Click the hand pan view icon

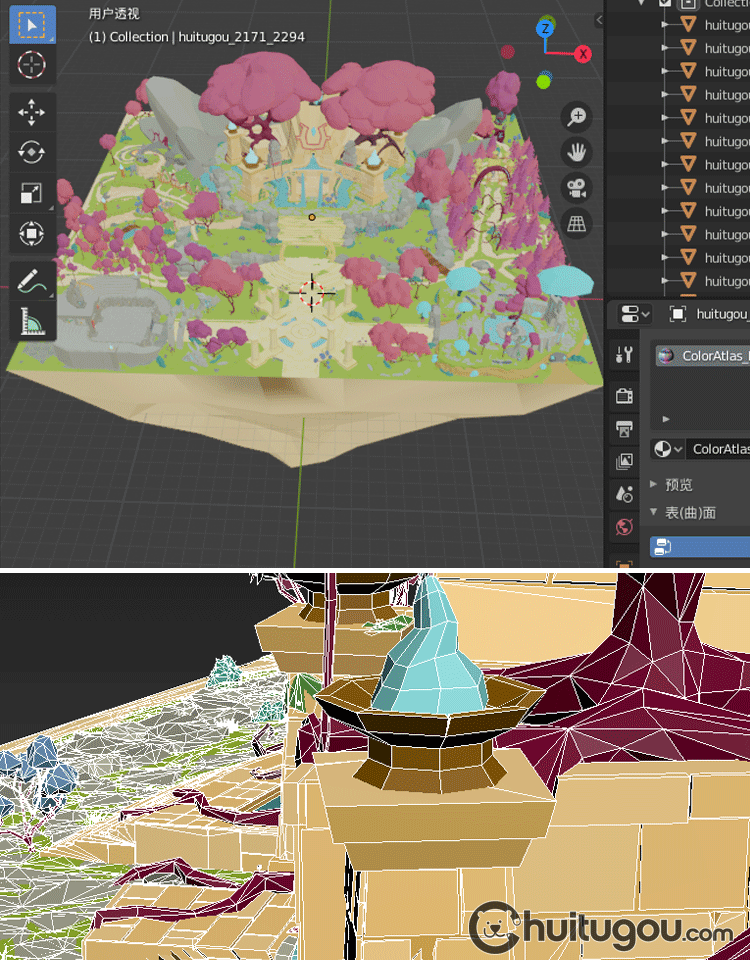point(576,152)
